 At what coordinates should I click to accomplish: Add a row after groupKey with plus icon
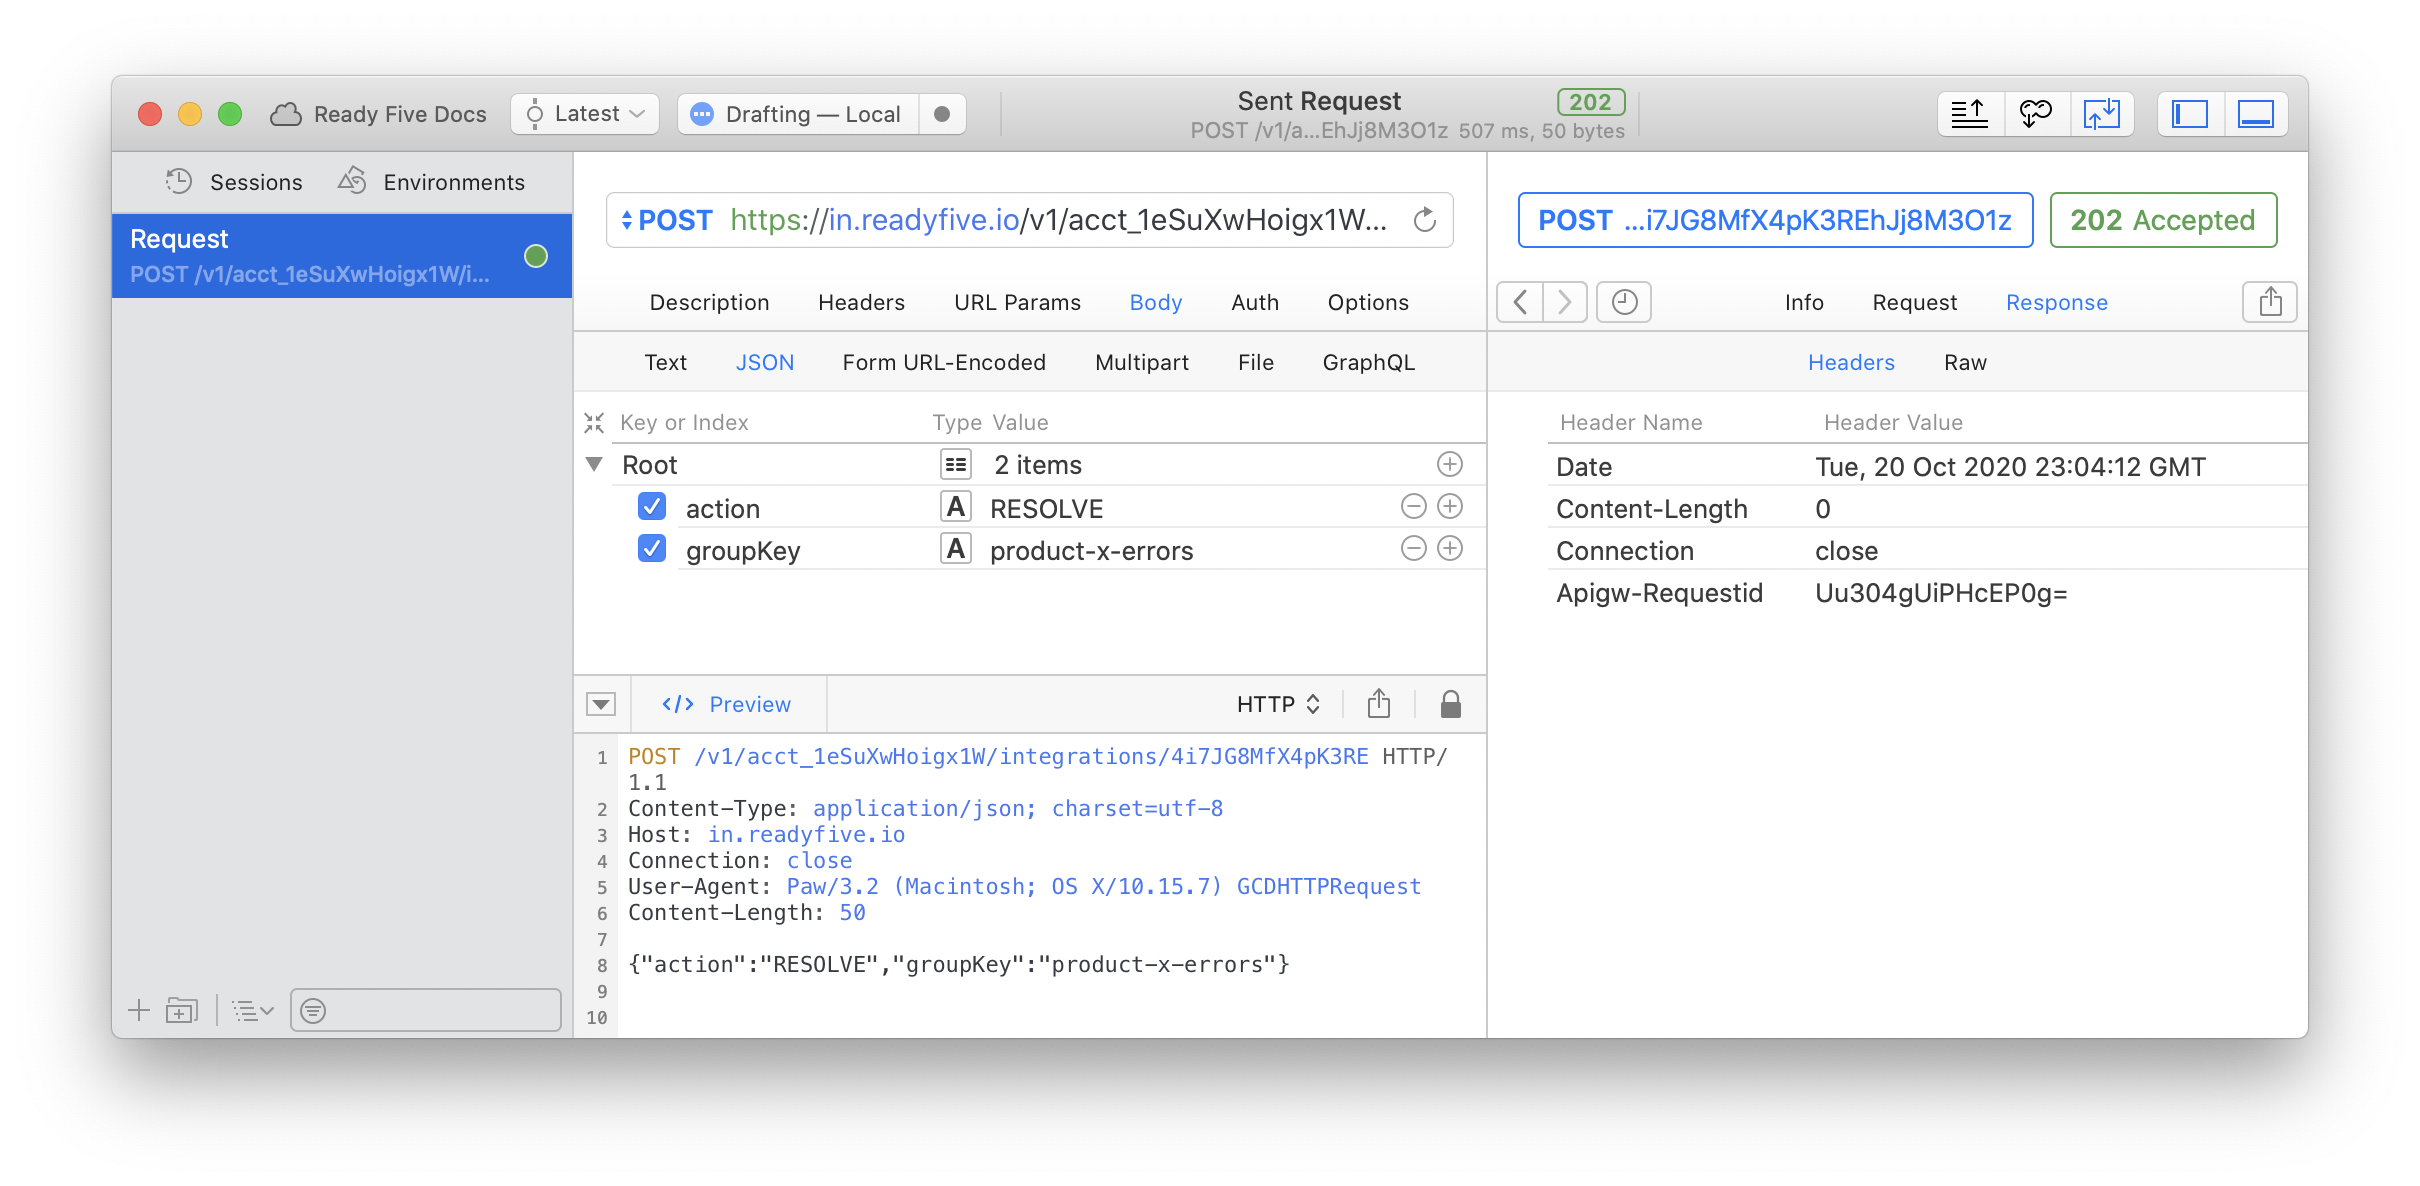coord(1450,549)
